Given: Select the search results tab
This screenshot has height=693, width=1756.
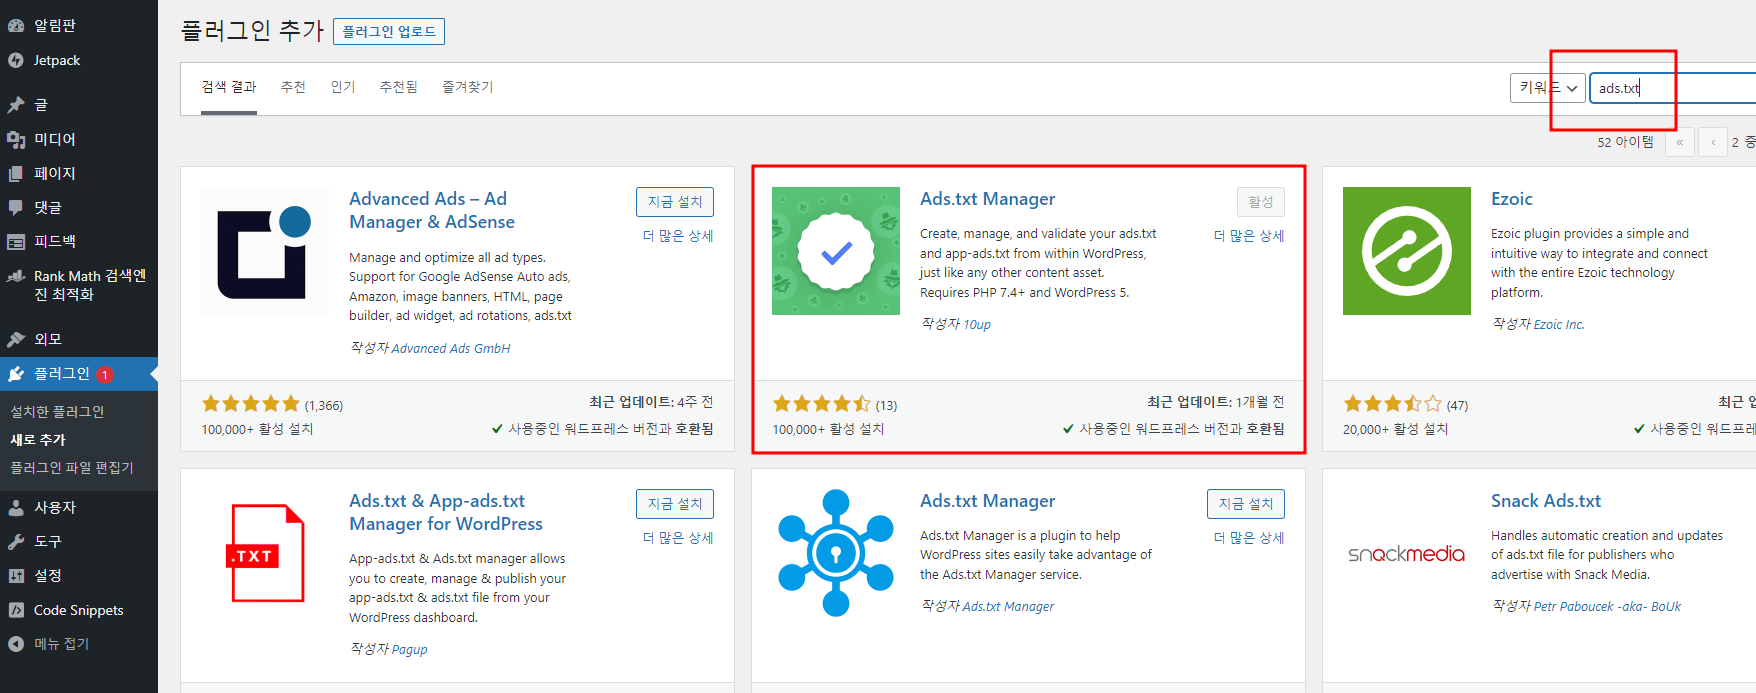Looking at the screenshot, I should tap(229, 87).
